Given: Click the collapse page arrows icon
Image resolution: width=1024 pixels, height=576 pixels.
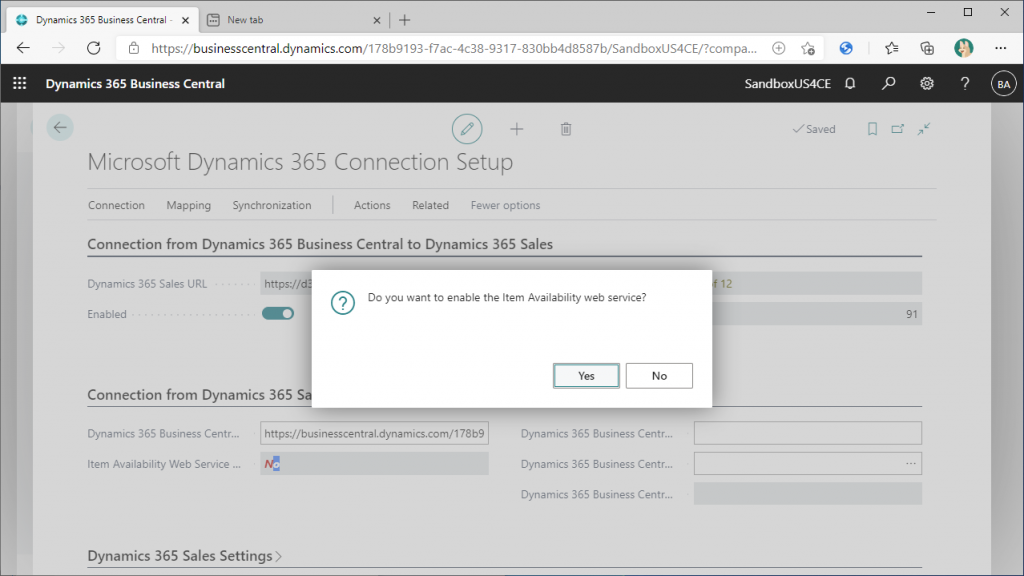Looking at the screenshot, I should (923, 129).
